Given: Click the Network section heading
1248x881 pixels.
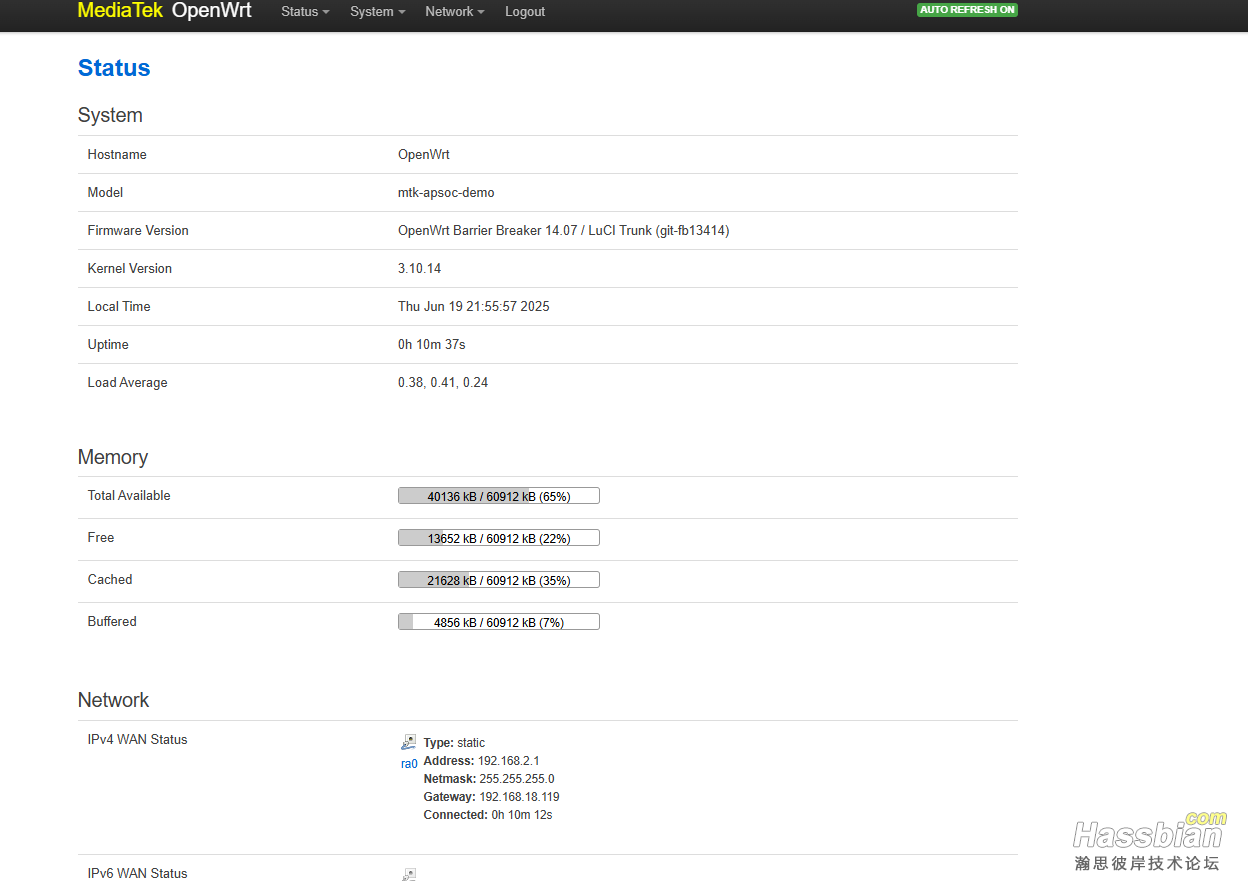Looking at the screenshot, I should pos(114,700).
